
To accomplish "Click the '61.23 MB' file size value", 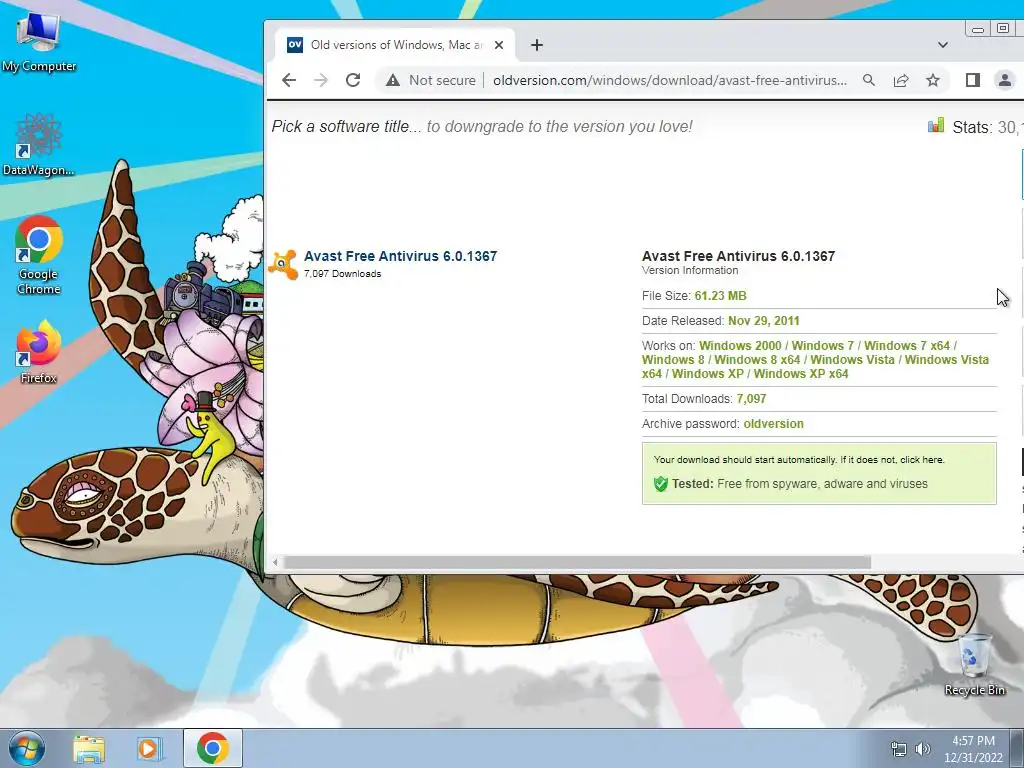I will (720, 296).
